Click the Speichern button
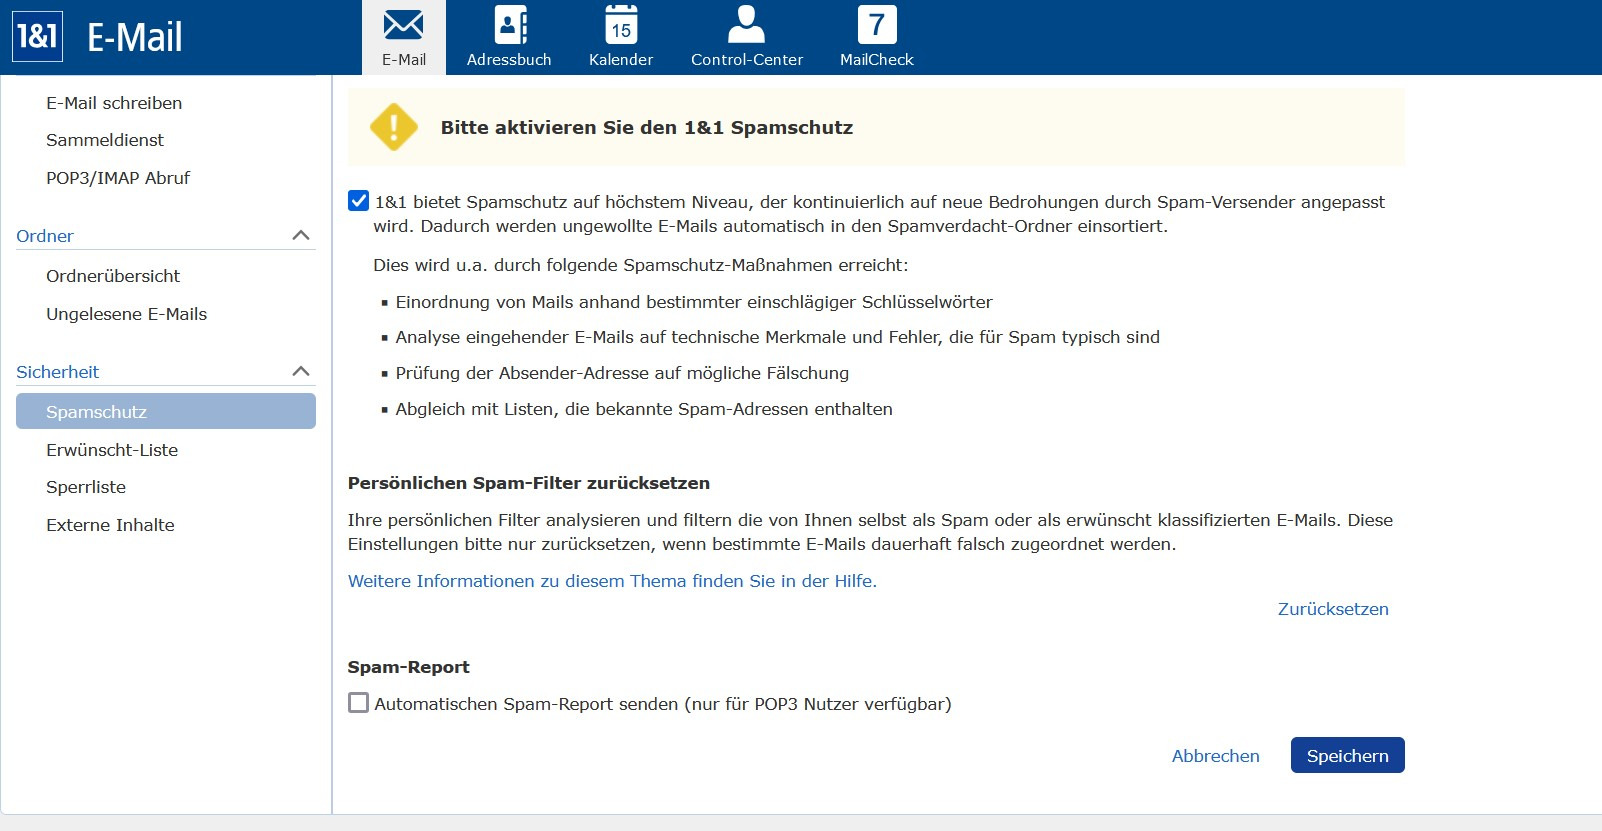 point(1347,756)
